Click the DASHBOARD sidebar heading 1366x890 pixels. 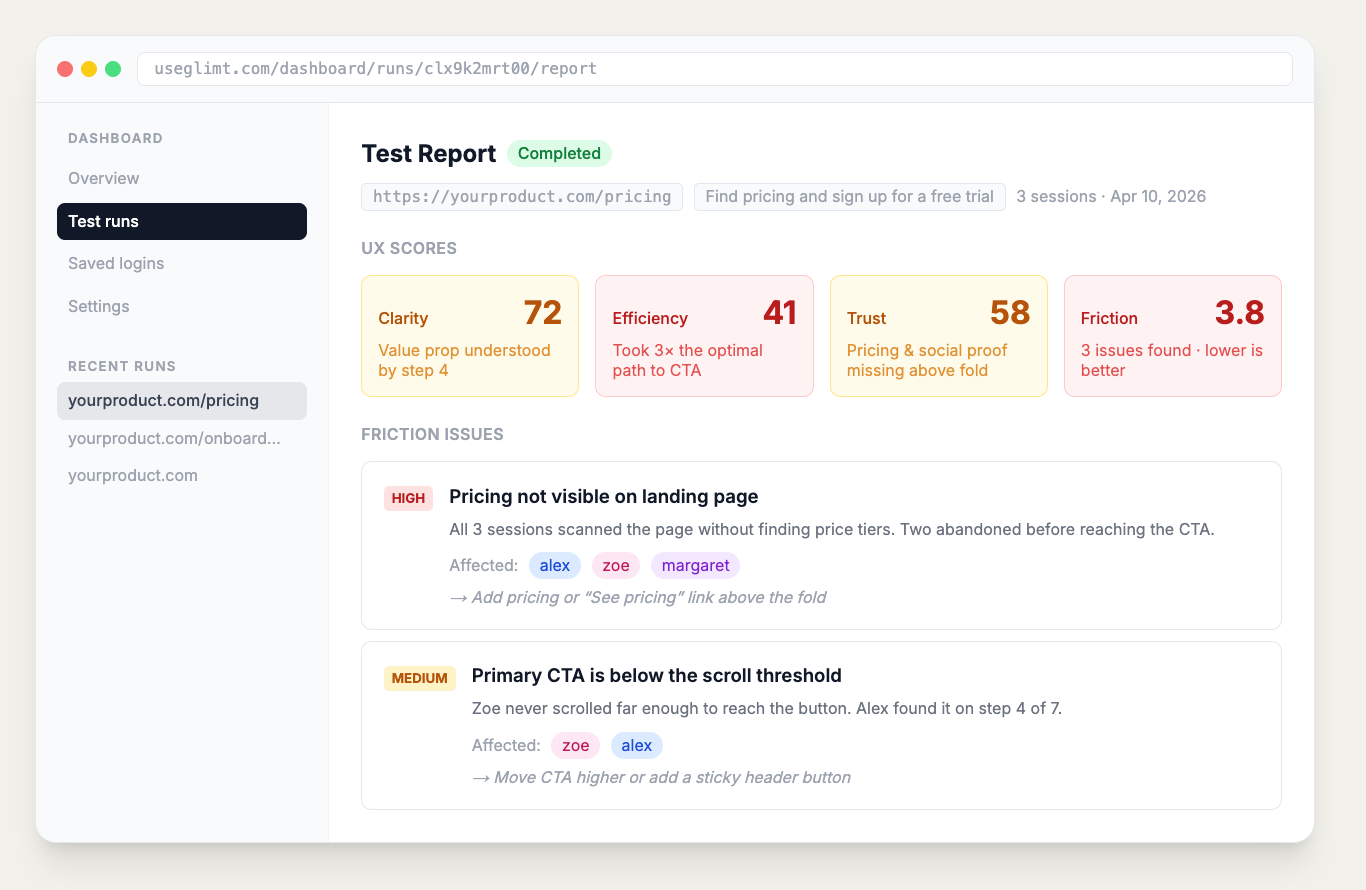115,138
